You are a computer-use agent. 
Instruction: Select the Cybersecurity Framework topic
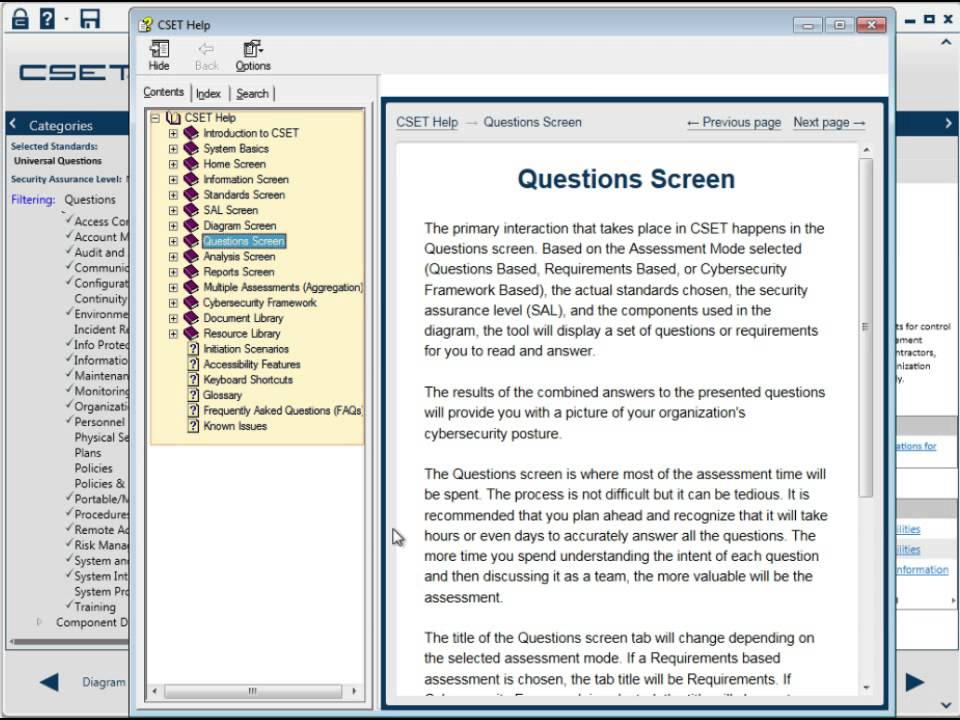260,302
